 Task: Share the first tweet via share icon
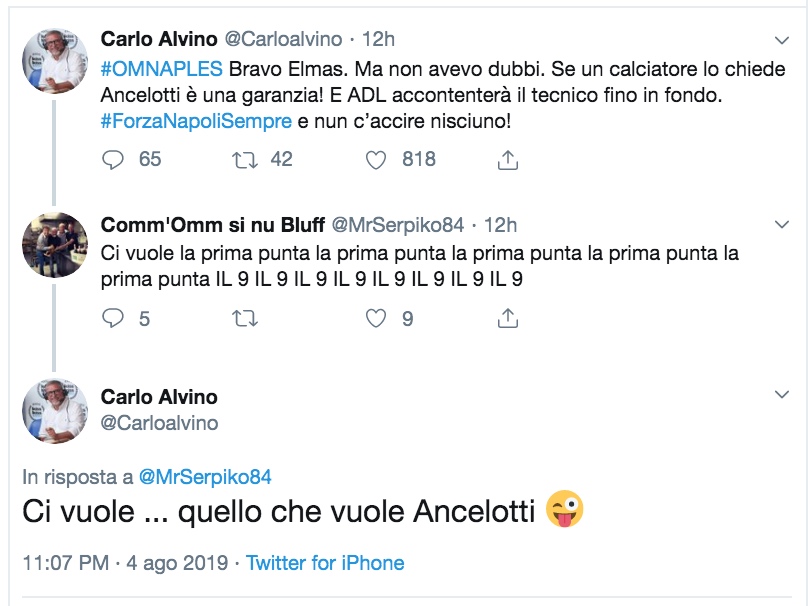click(x=507, y=159)
